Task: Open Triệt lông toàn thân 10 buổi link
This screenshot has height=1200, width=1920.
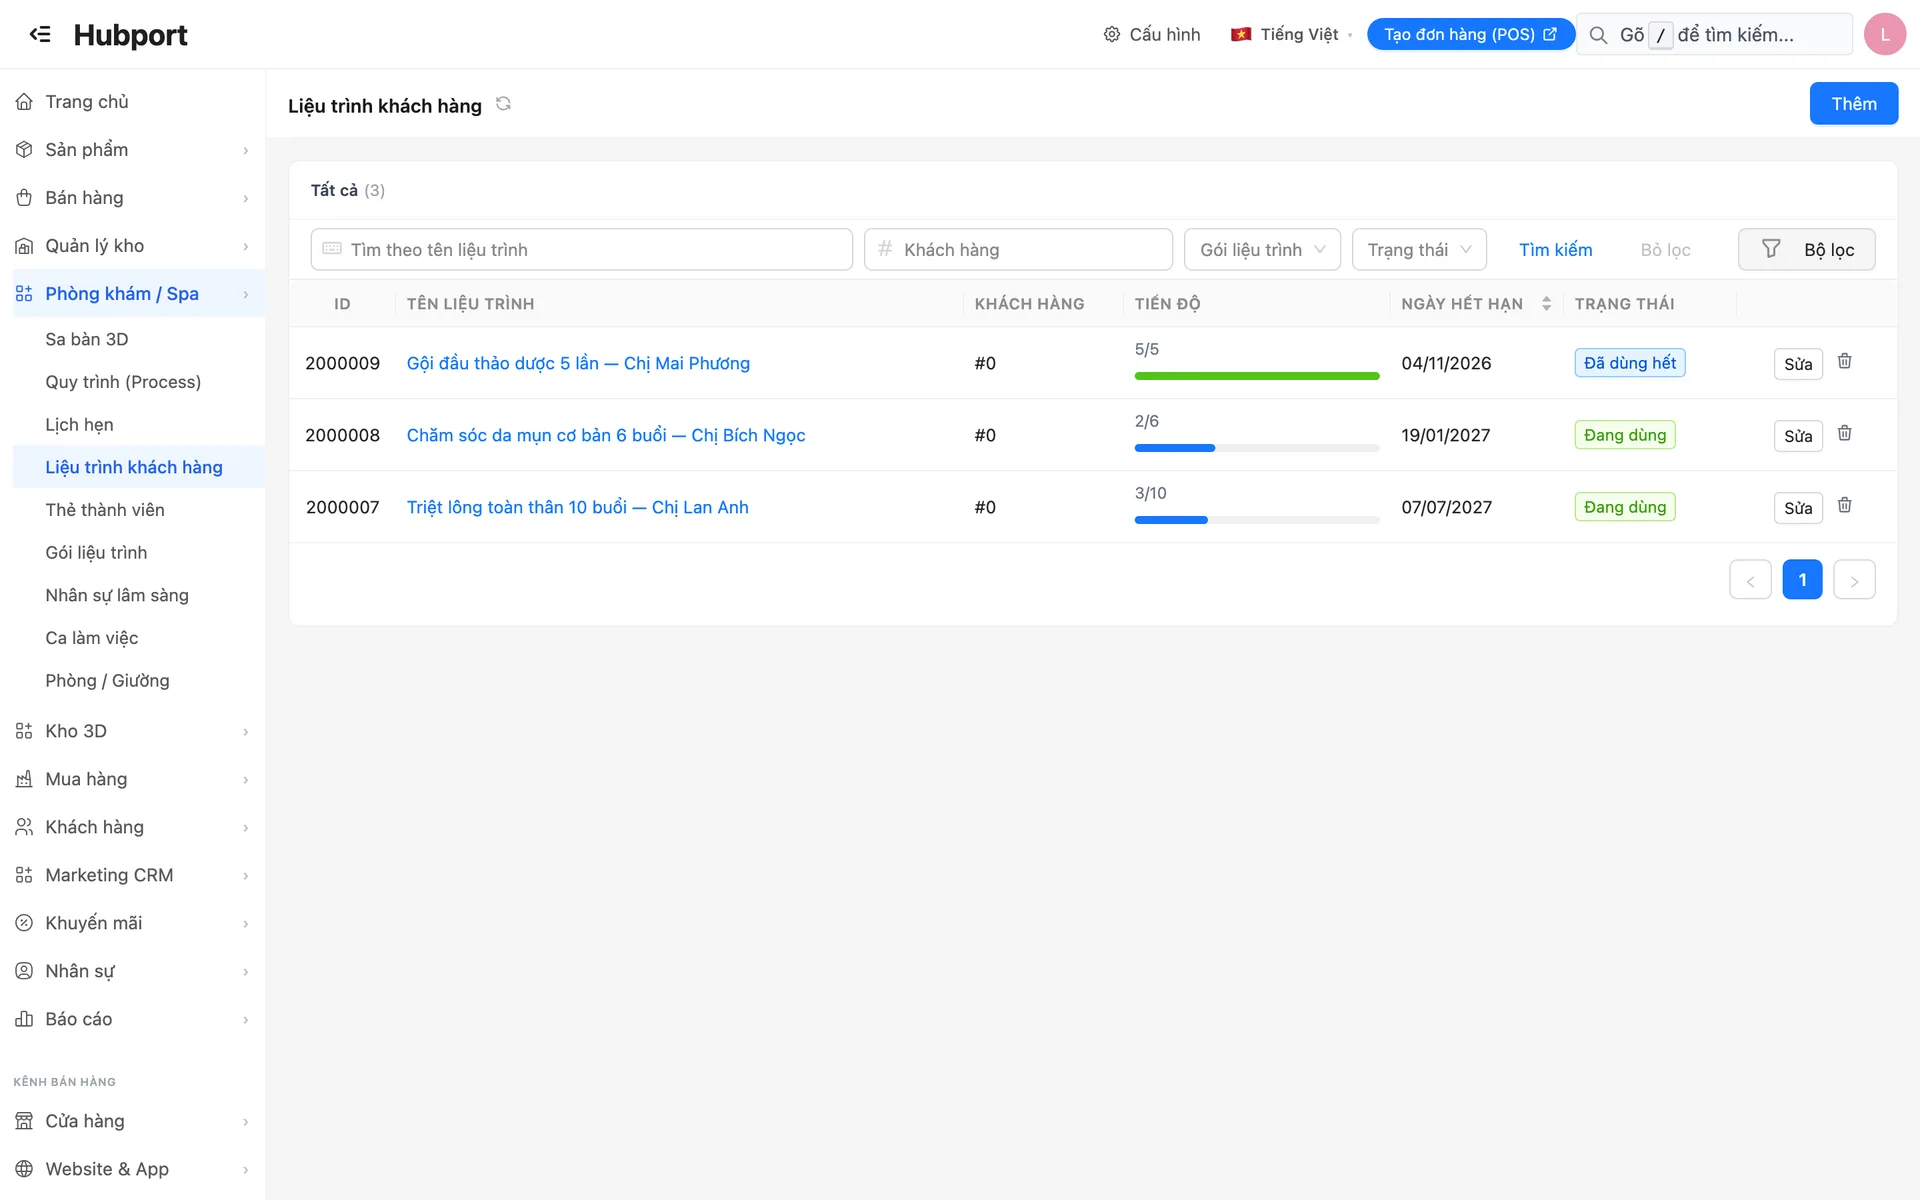Action: pyautogui.click(x=577, y=507)
